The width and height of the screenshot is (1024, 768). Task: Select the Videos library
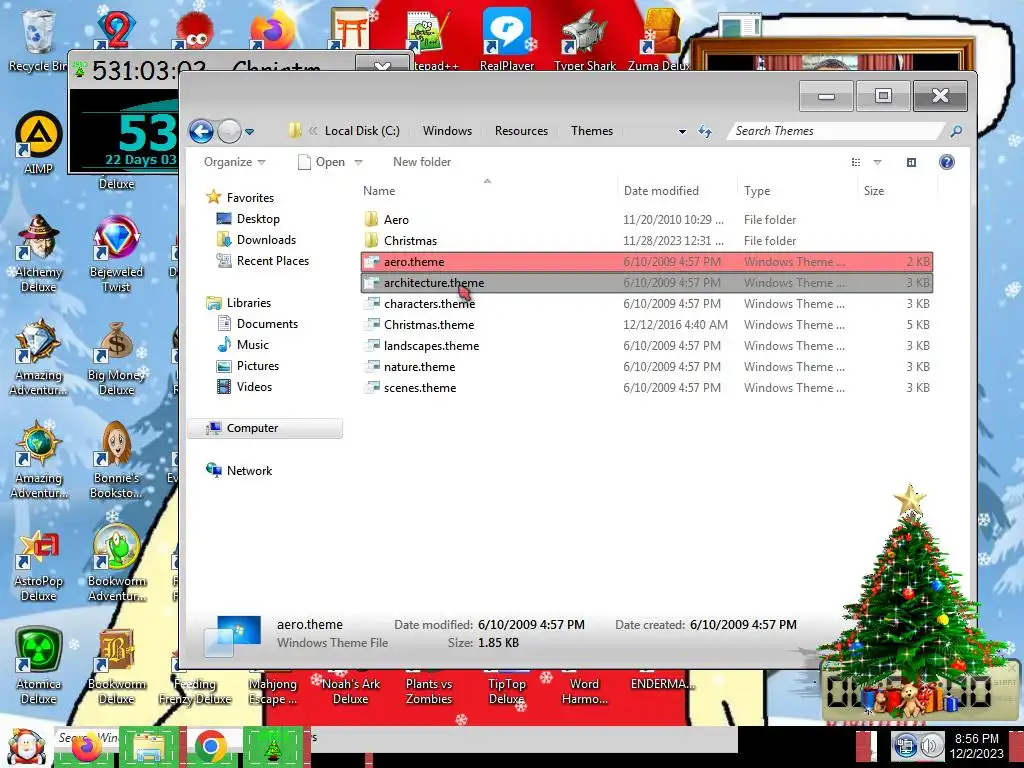point(244,387)
